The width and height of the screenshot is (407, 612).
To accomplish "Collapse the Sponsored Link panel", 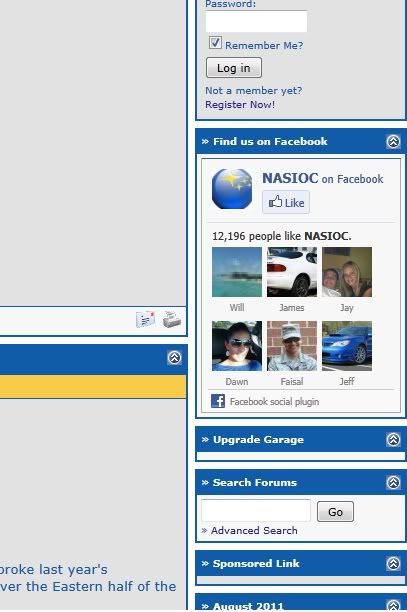I will click(x=393, y=563).
